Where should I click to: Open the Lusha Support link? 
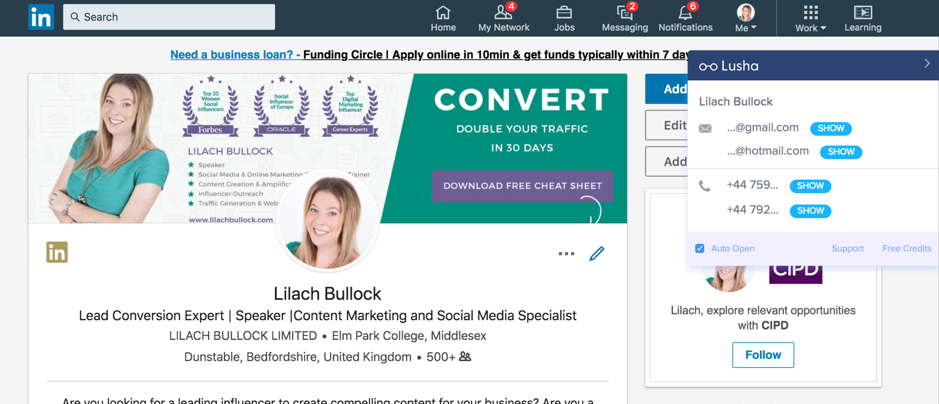tap(847, 248)
